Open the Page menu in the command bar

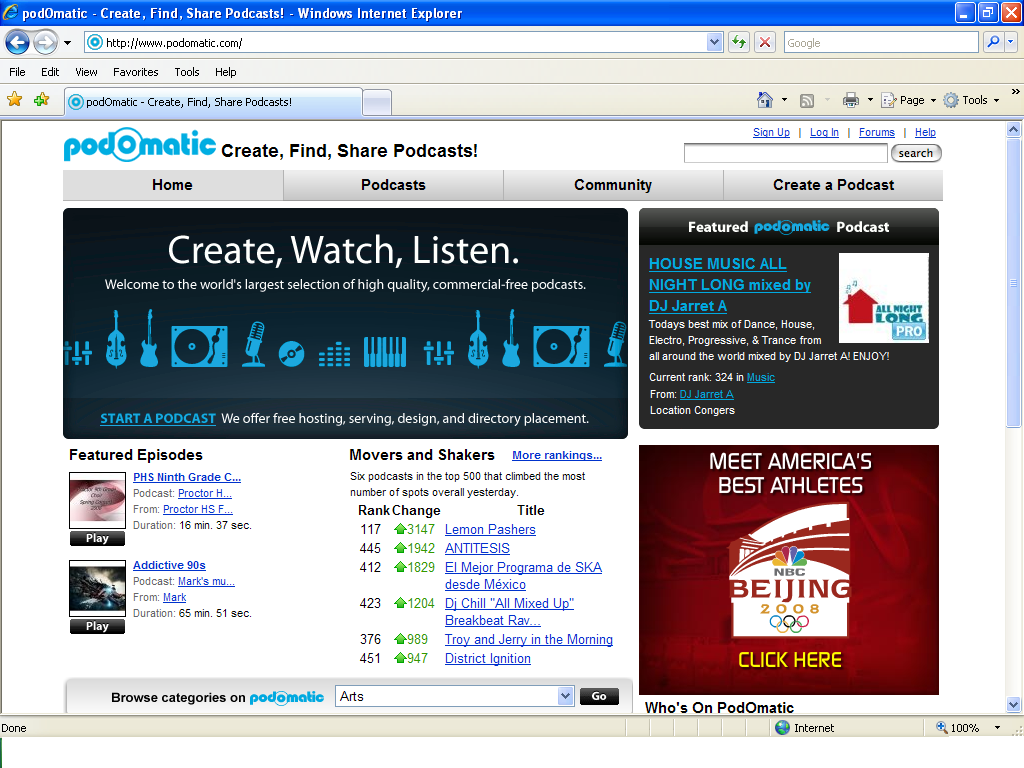point(909,100)
